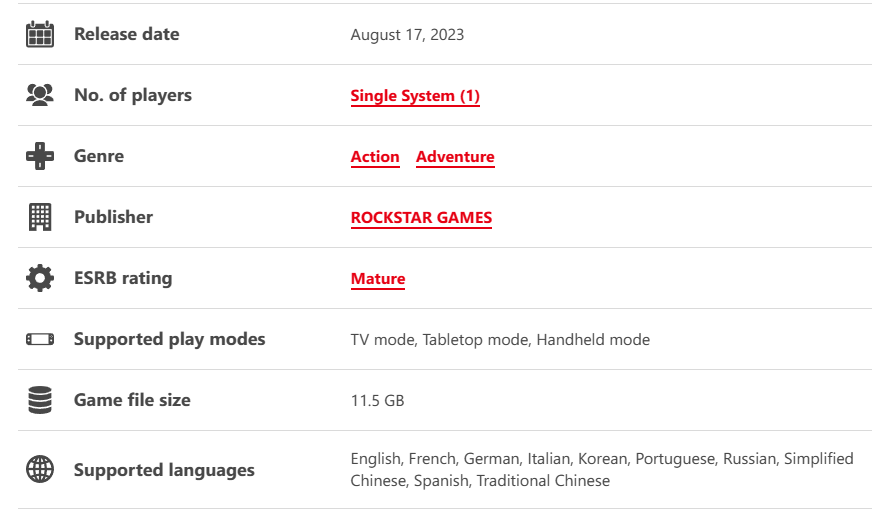Open the Mature ESRB rating link
This screenshot has height=510, width=883.
click(378, 279)
